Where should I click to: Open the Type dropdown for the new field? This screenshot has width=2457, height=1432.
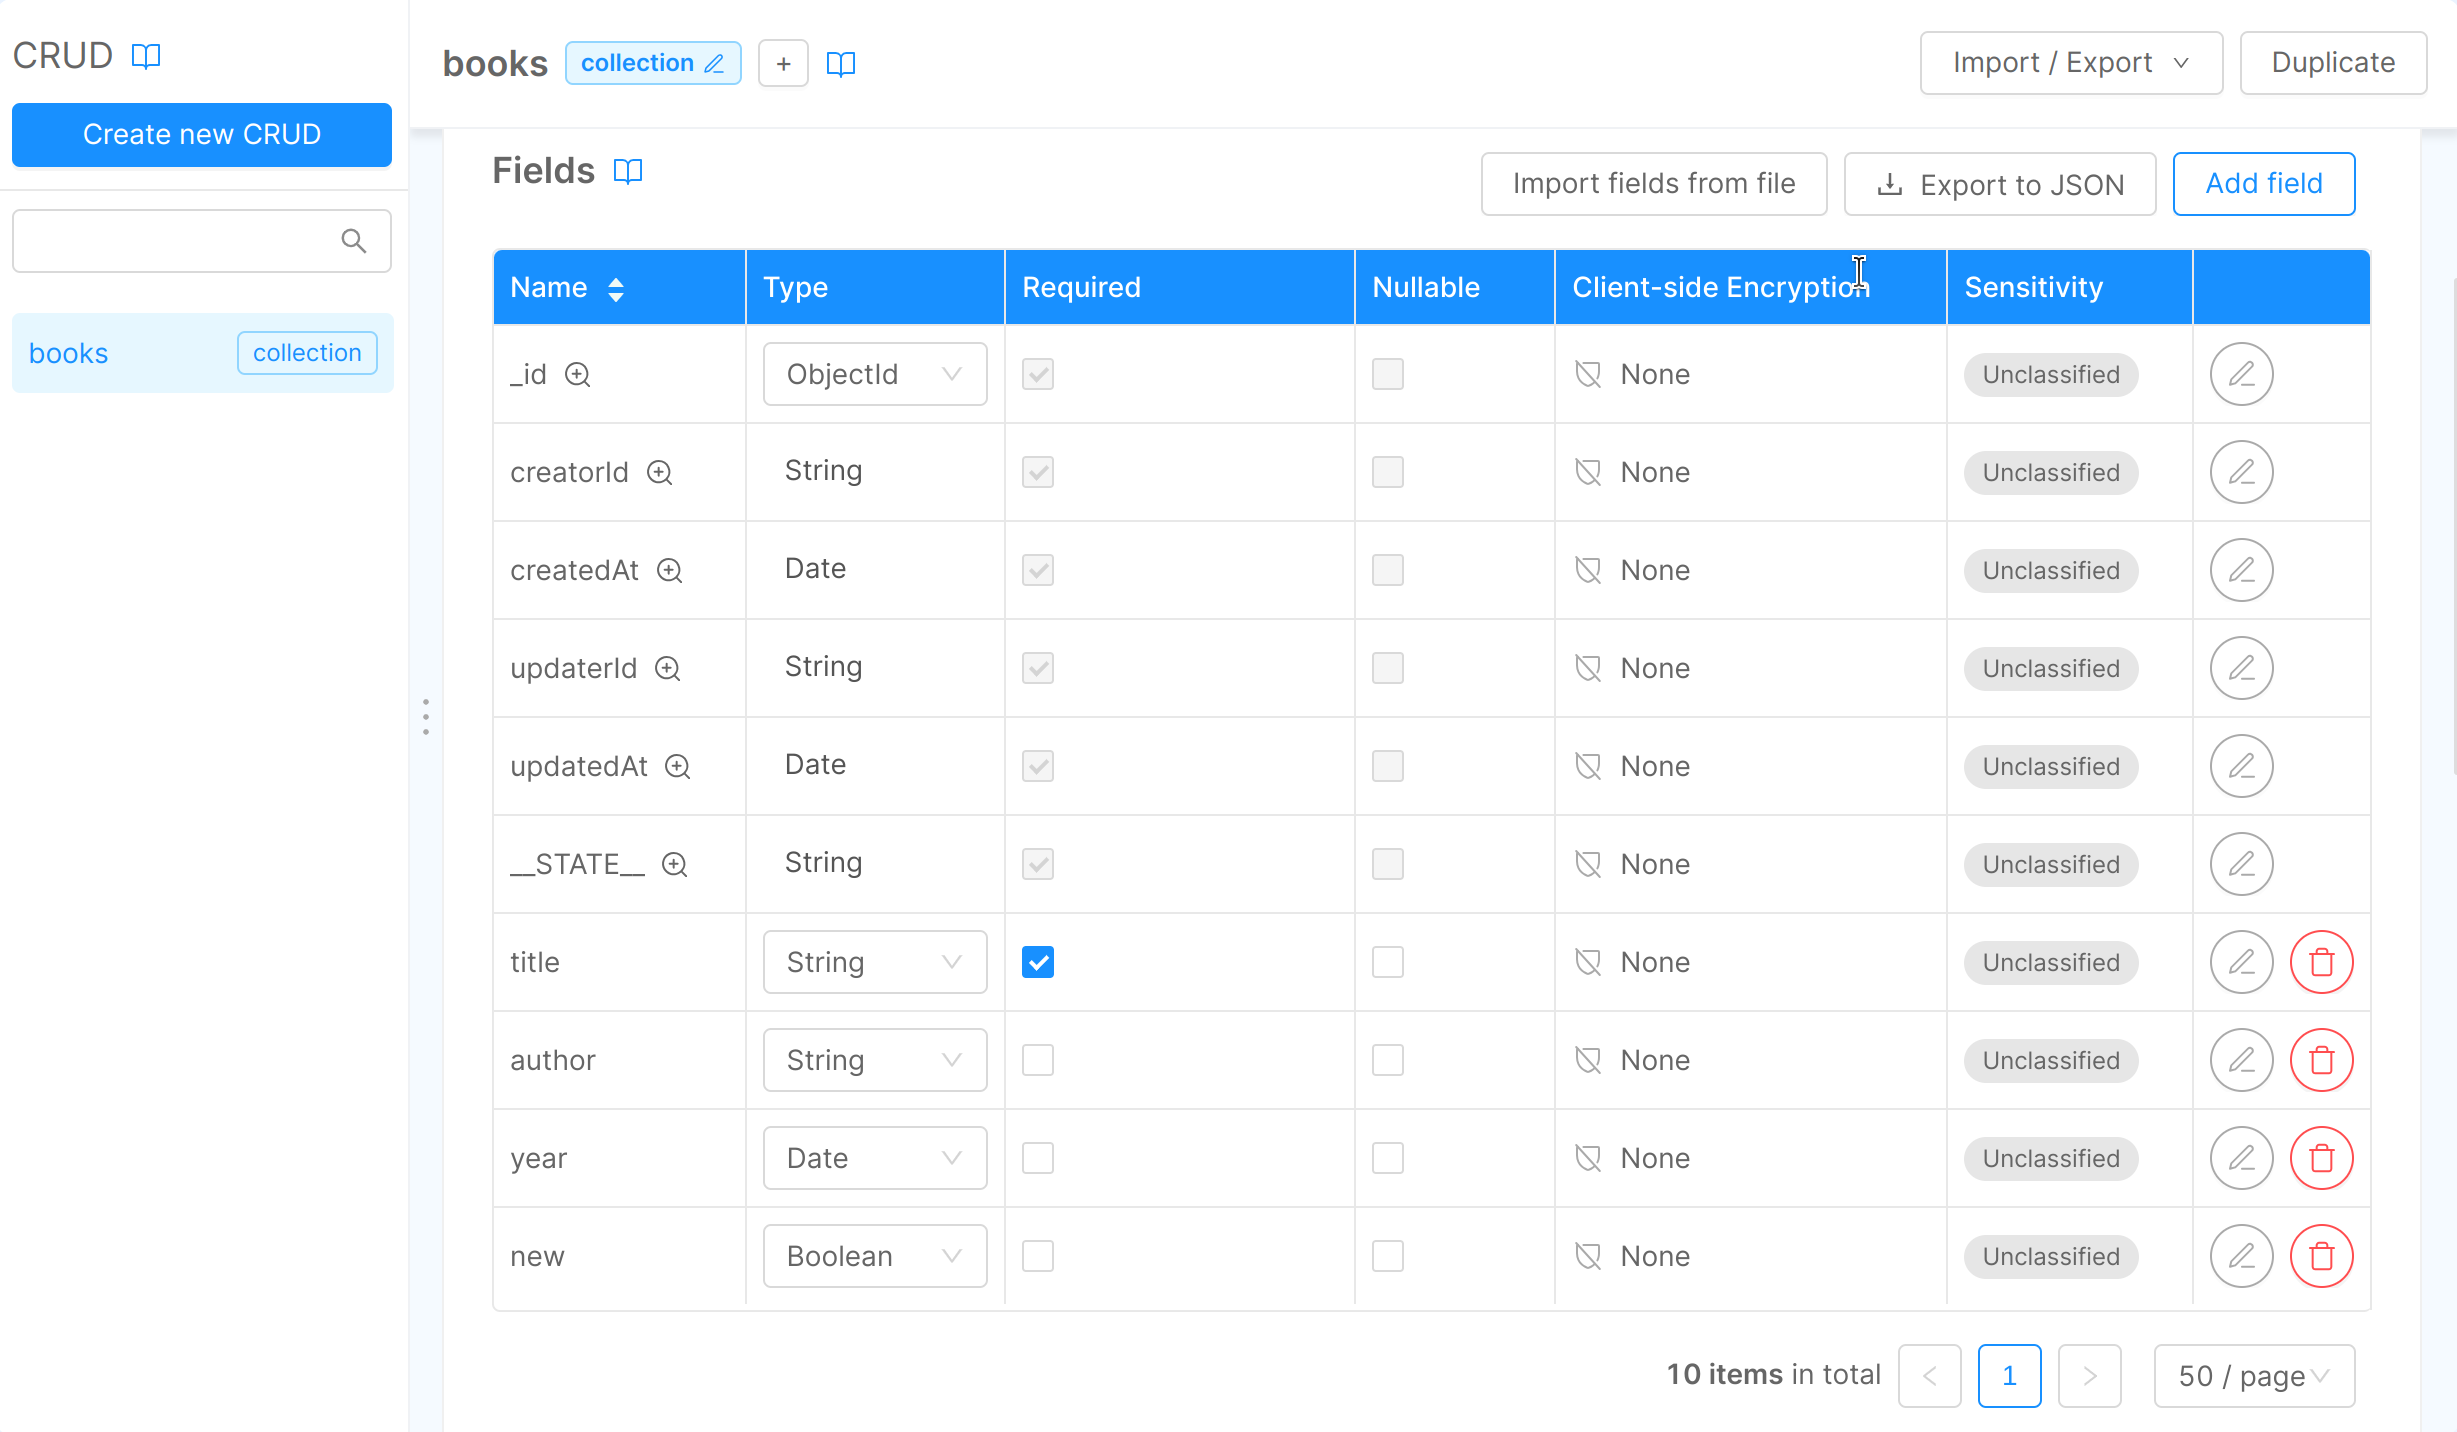click(874, 1256)
